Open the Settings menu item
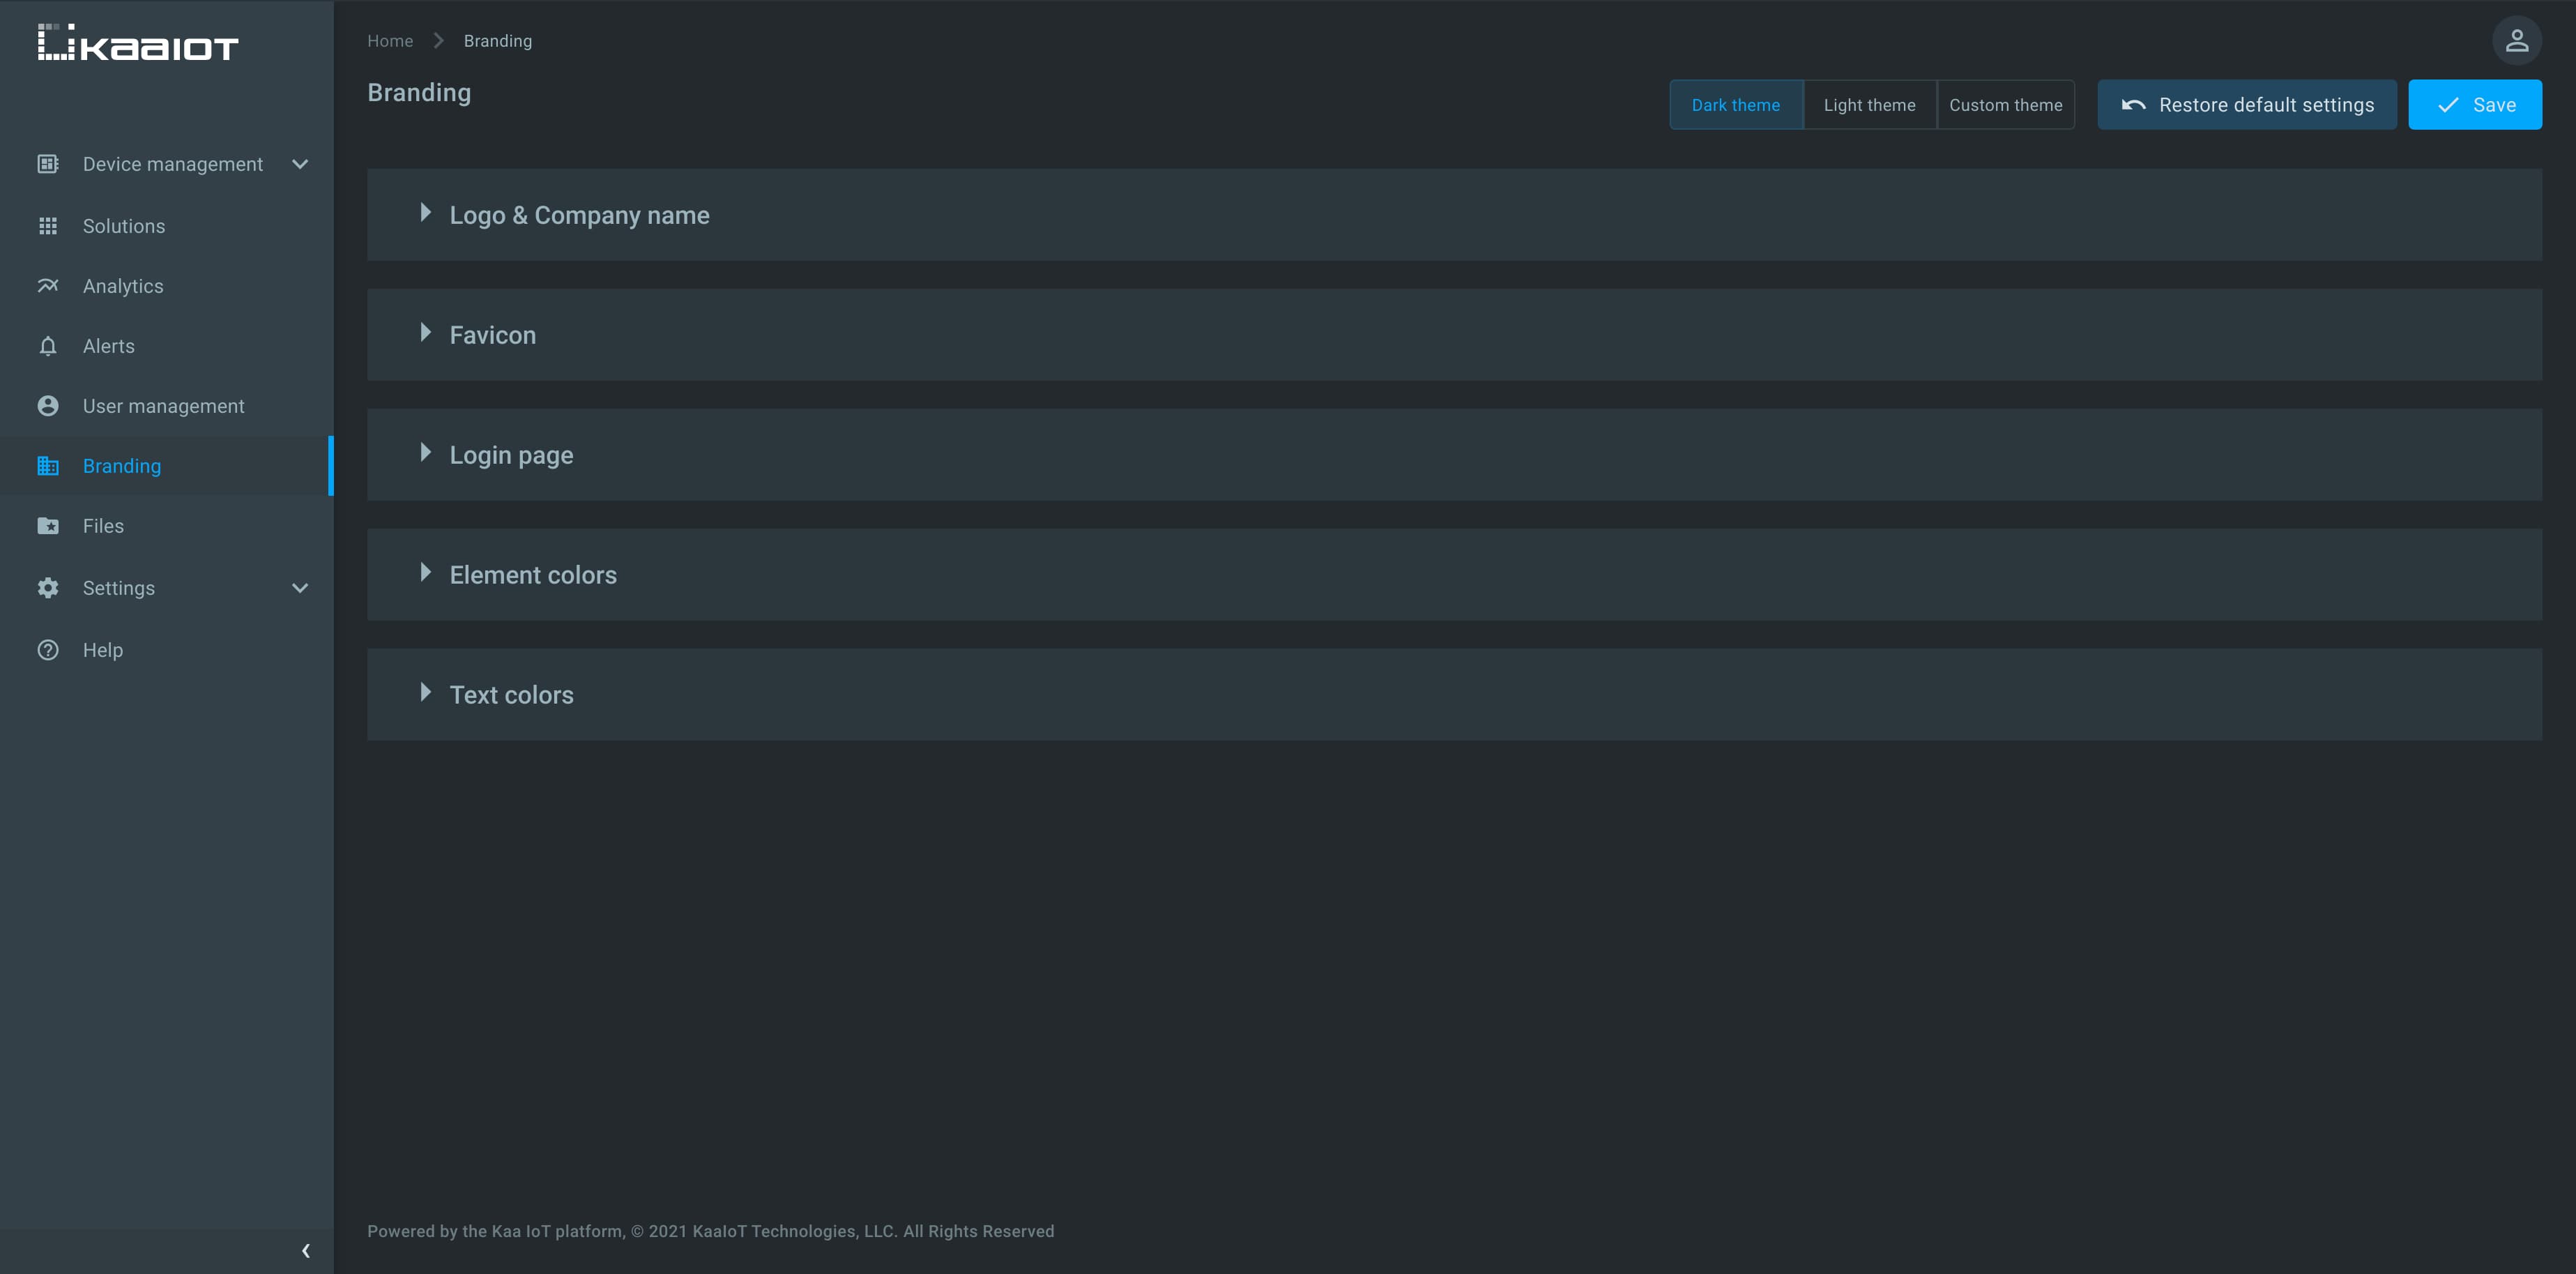 pyautogui.click(x=167, y=588)
